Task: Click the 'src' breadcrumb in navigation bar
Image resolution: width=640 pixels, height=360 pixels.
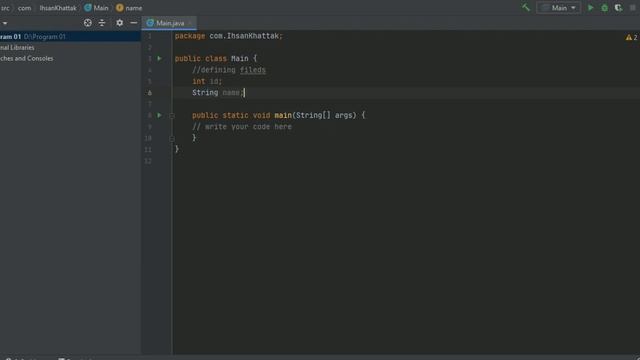Action: click(5, 8)
